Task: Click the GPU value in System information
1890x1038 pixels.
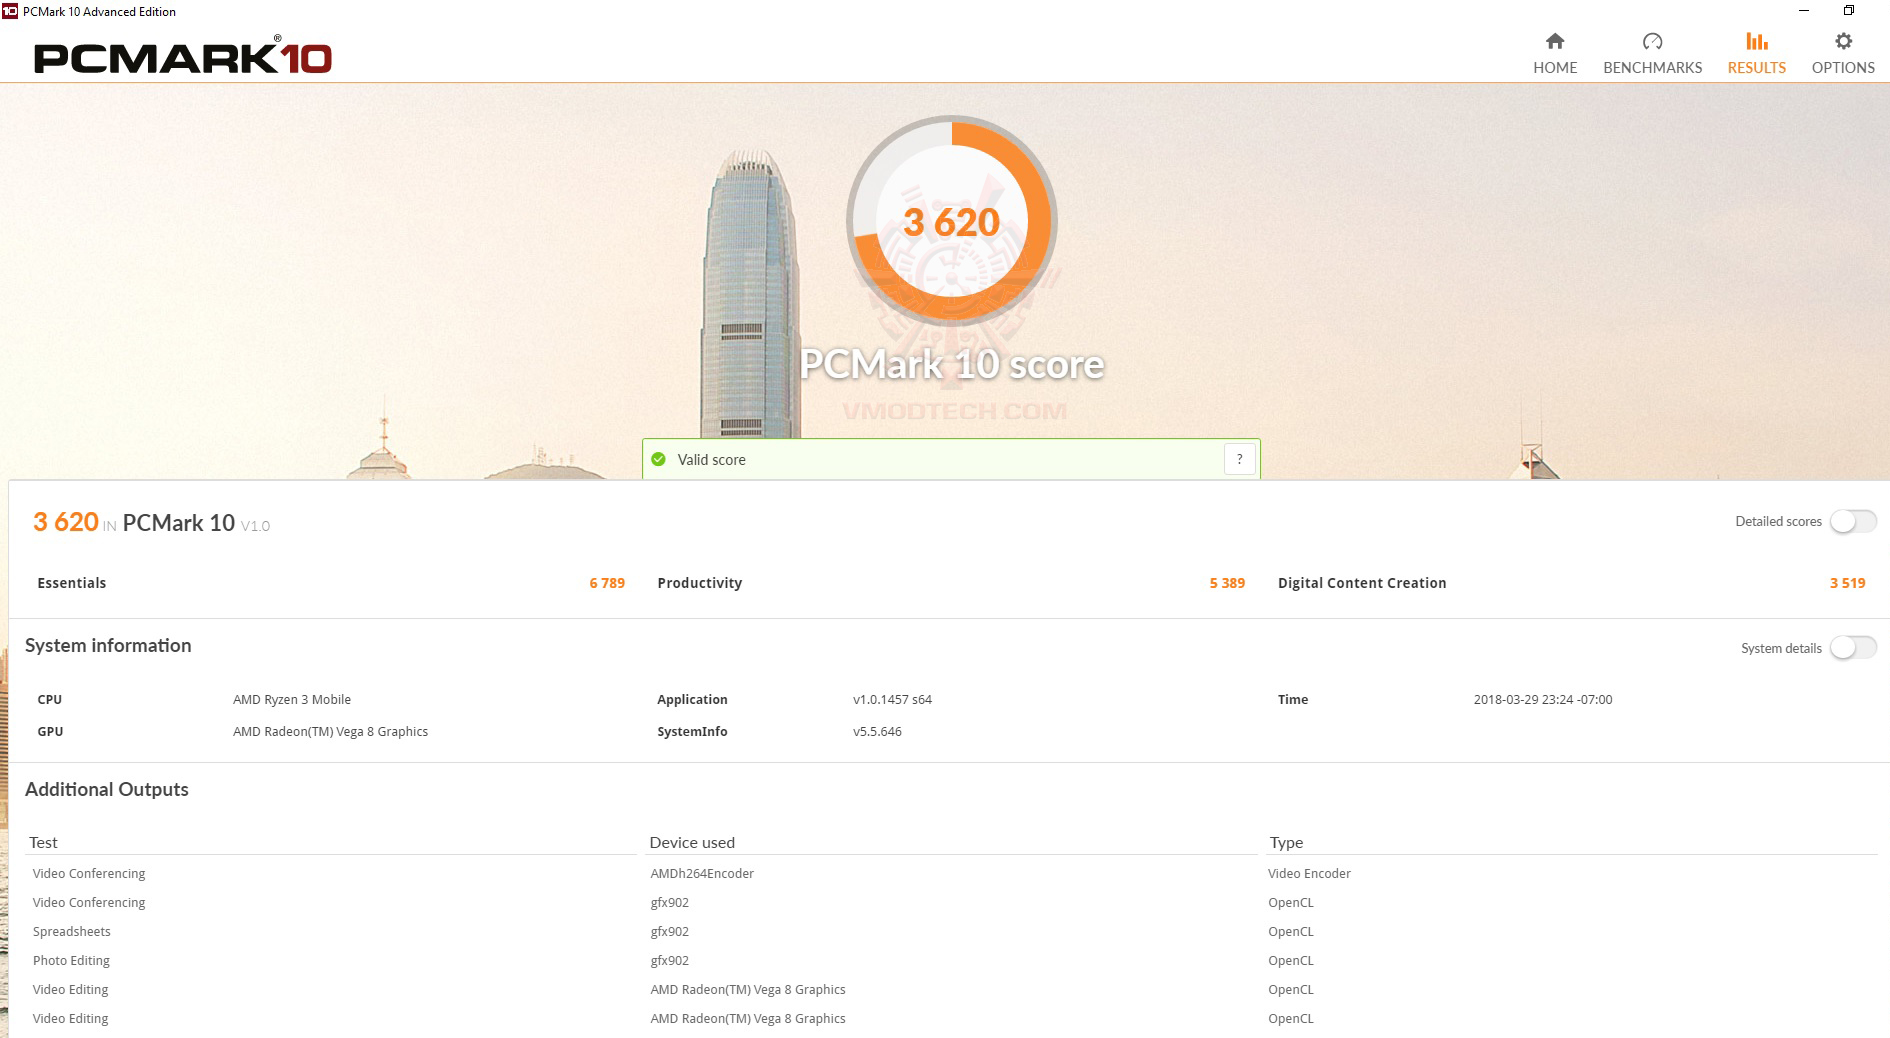Action: (330, 731)
